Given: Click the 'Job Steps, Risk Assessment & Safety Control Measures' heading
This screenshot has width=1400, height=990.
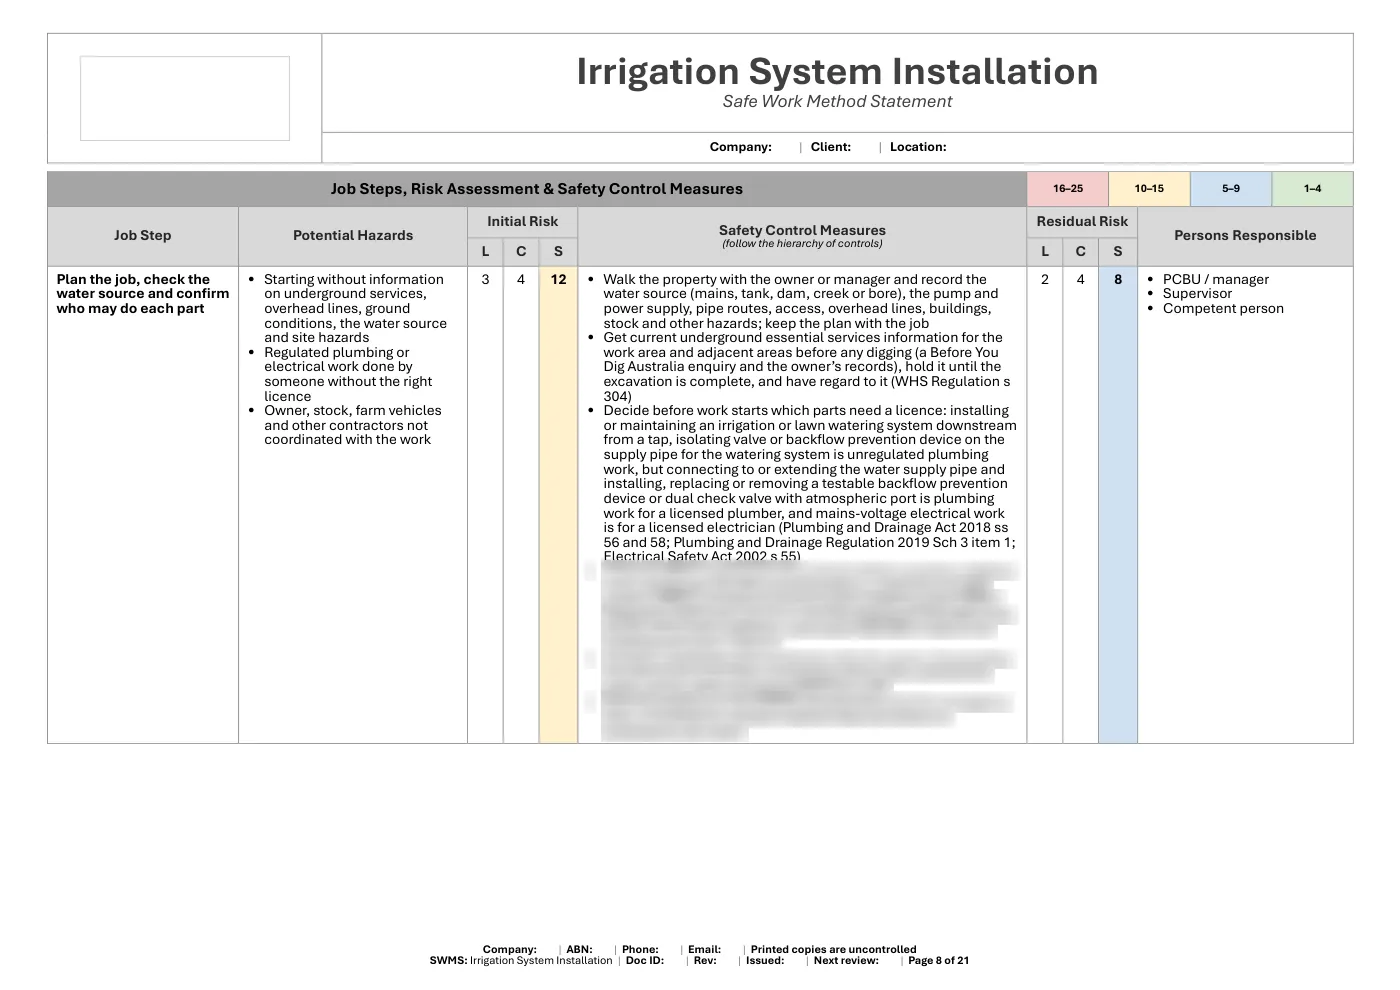Looking at the screenshot, I should [x=537, y=189].
